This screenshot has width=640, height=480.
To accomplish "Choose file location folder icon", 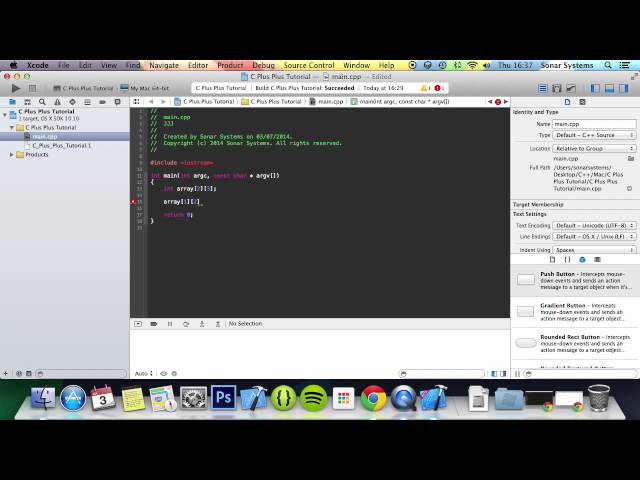I will point(631,158).
